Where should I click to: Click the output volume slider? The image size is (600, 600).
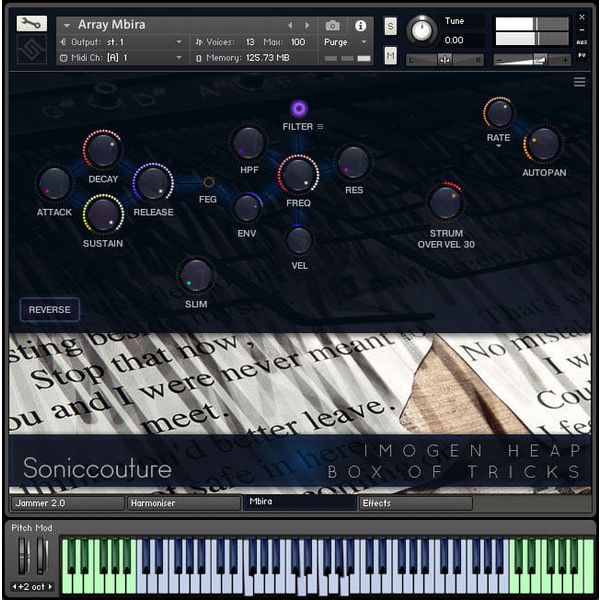(532, 60)
